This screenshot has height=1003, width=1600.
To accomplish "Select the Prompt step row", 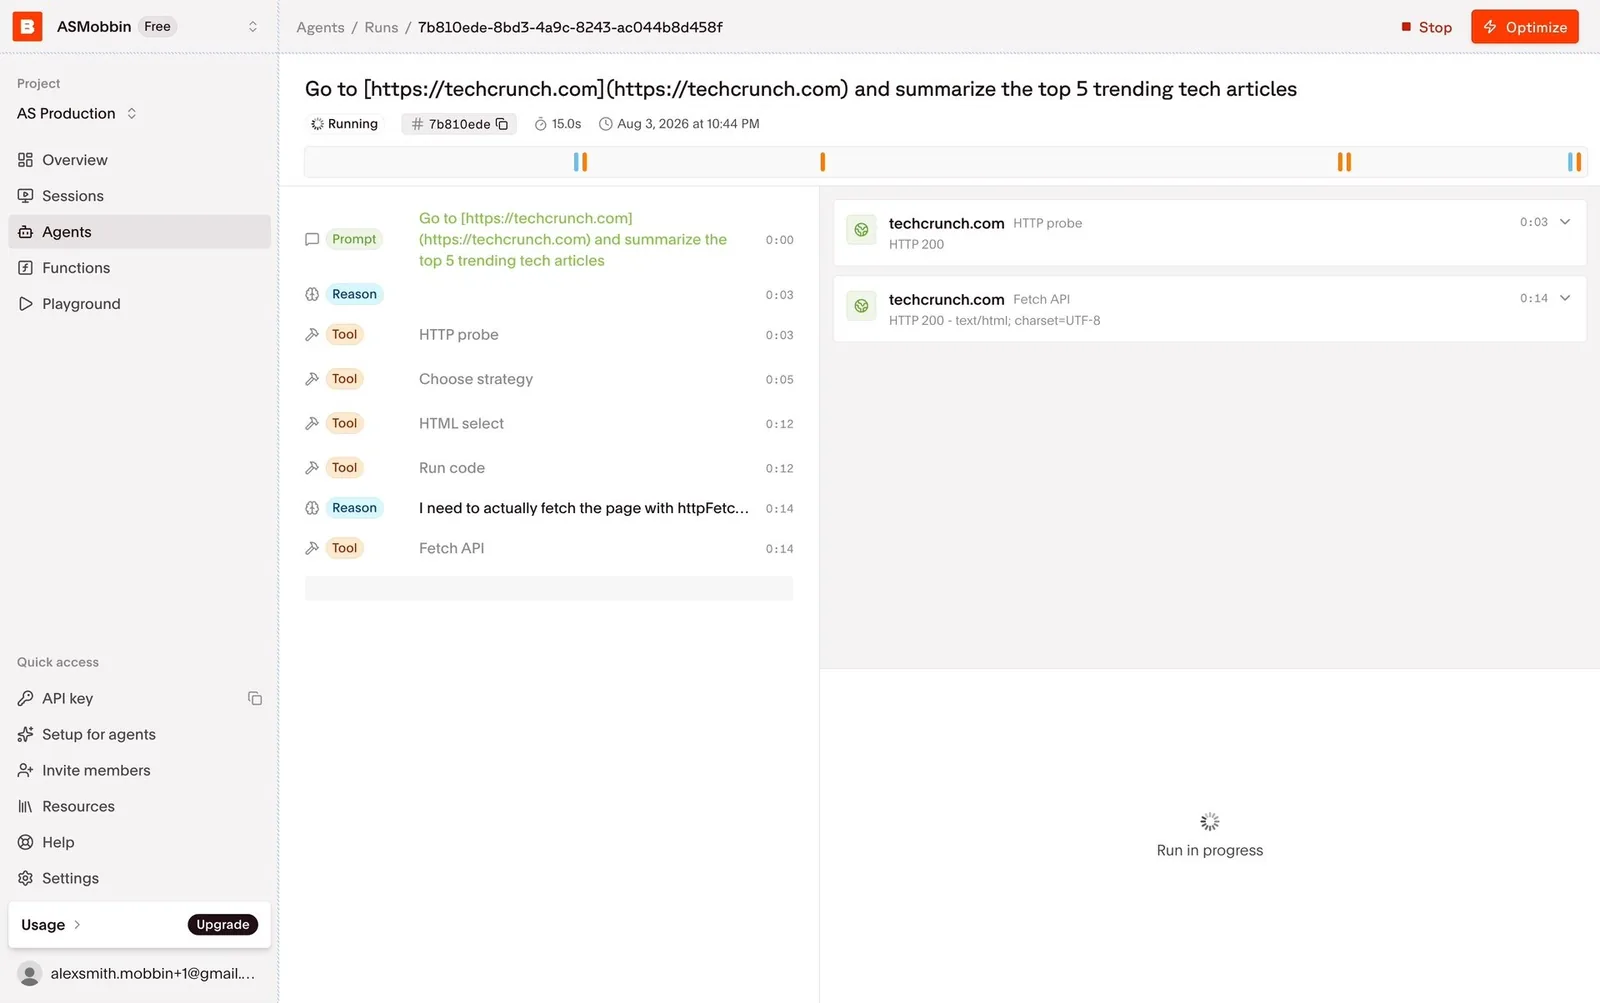I will pyautogui.click(x=549, y=239).
